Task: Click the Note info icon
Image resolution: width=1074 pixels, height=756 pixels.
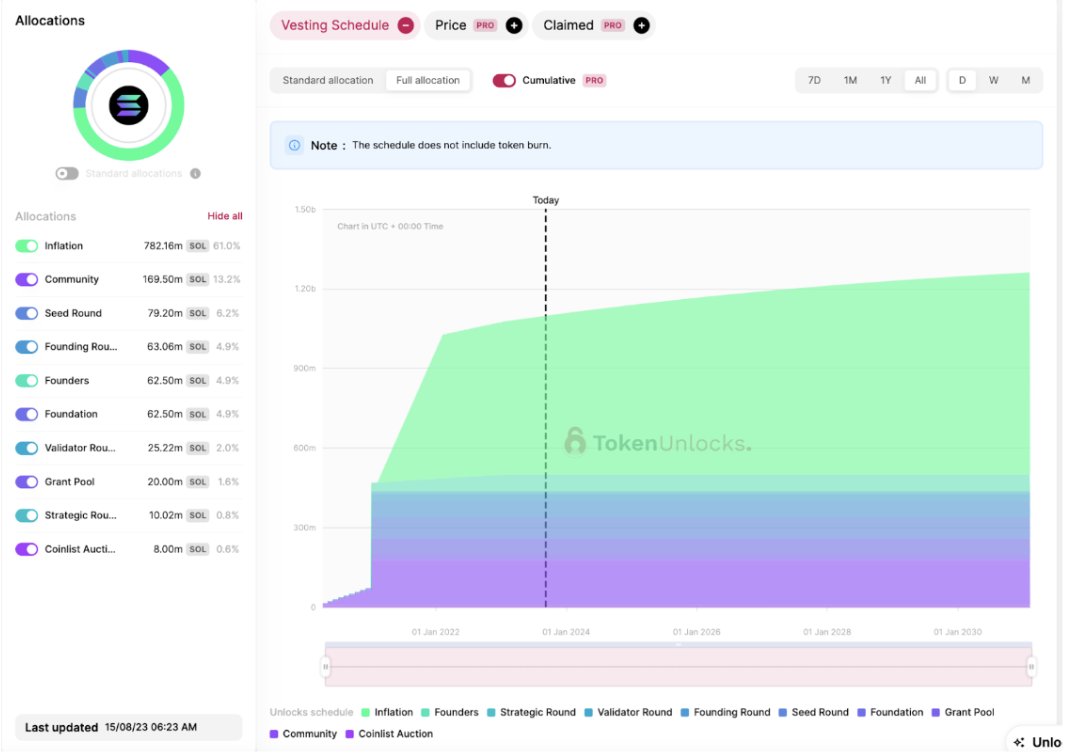Action: tap(294, 144)
